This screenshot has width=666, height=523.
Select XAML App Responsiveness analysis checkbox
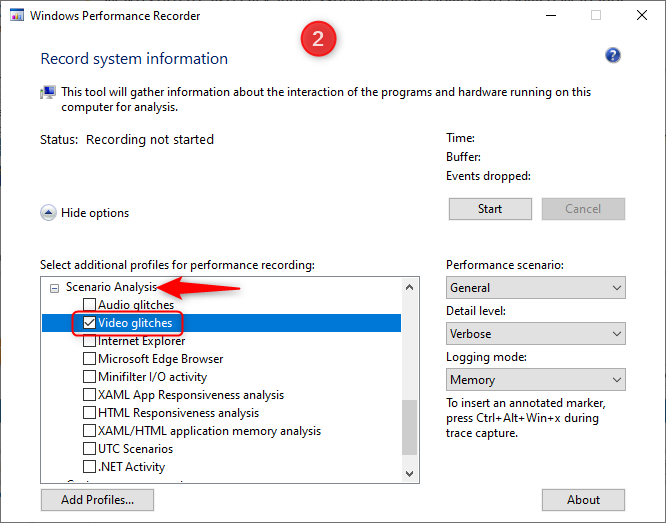point(90,395)
